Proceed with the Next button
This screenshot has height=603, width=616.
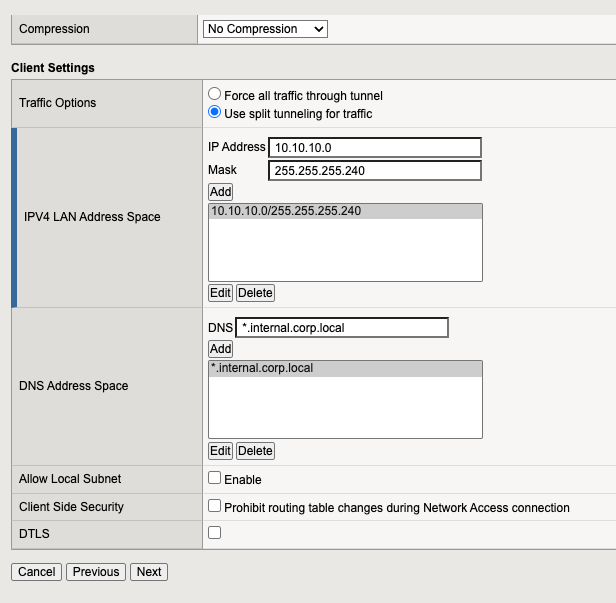[x=149, y=572]
